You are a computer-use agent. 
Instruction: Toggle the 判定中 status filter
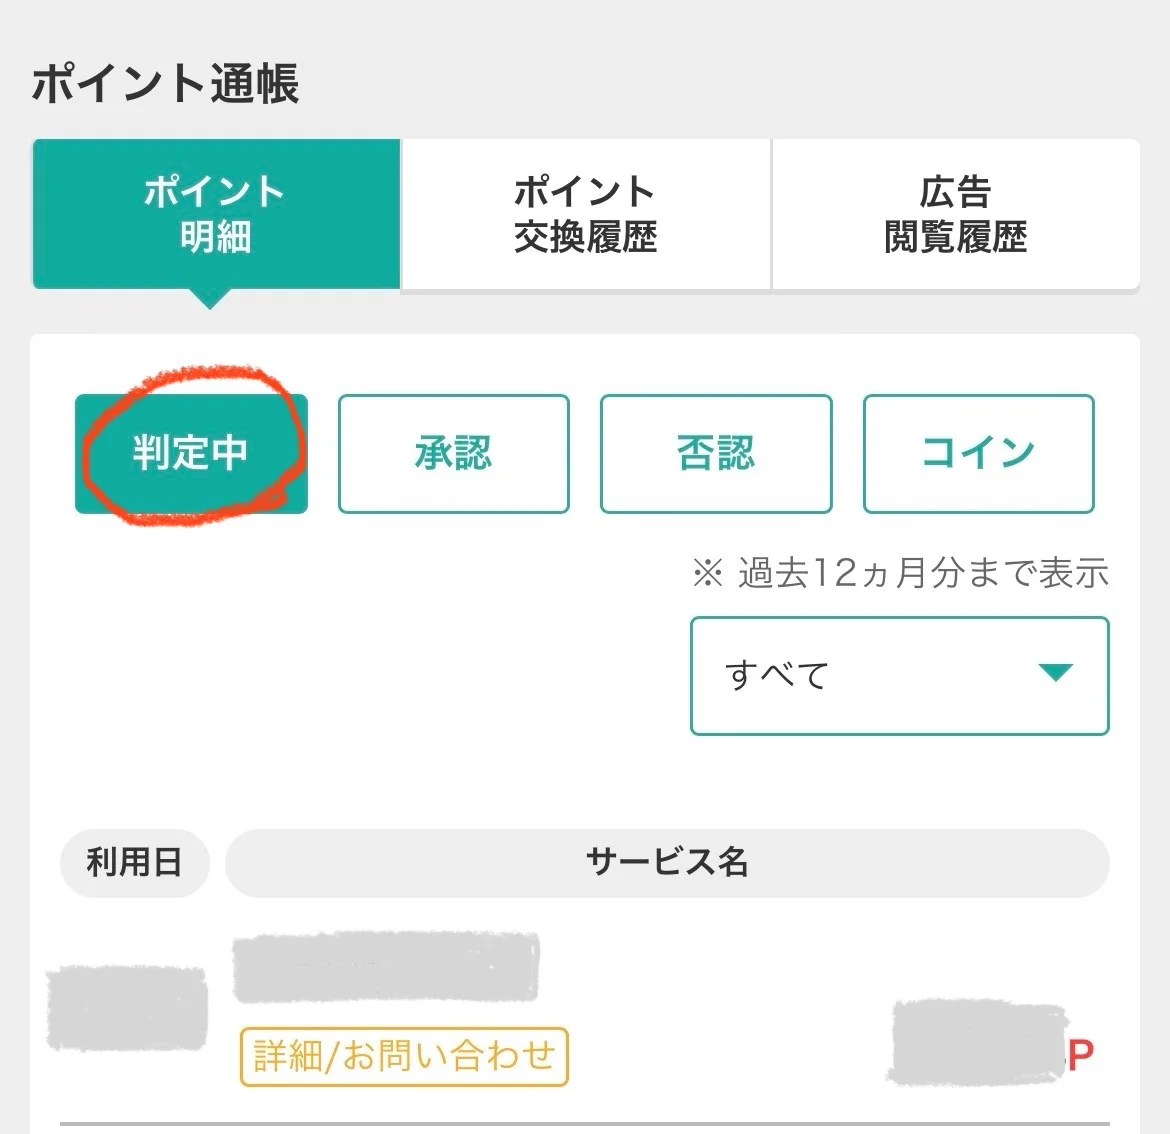[191, 454]
